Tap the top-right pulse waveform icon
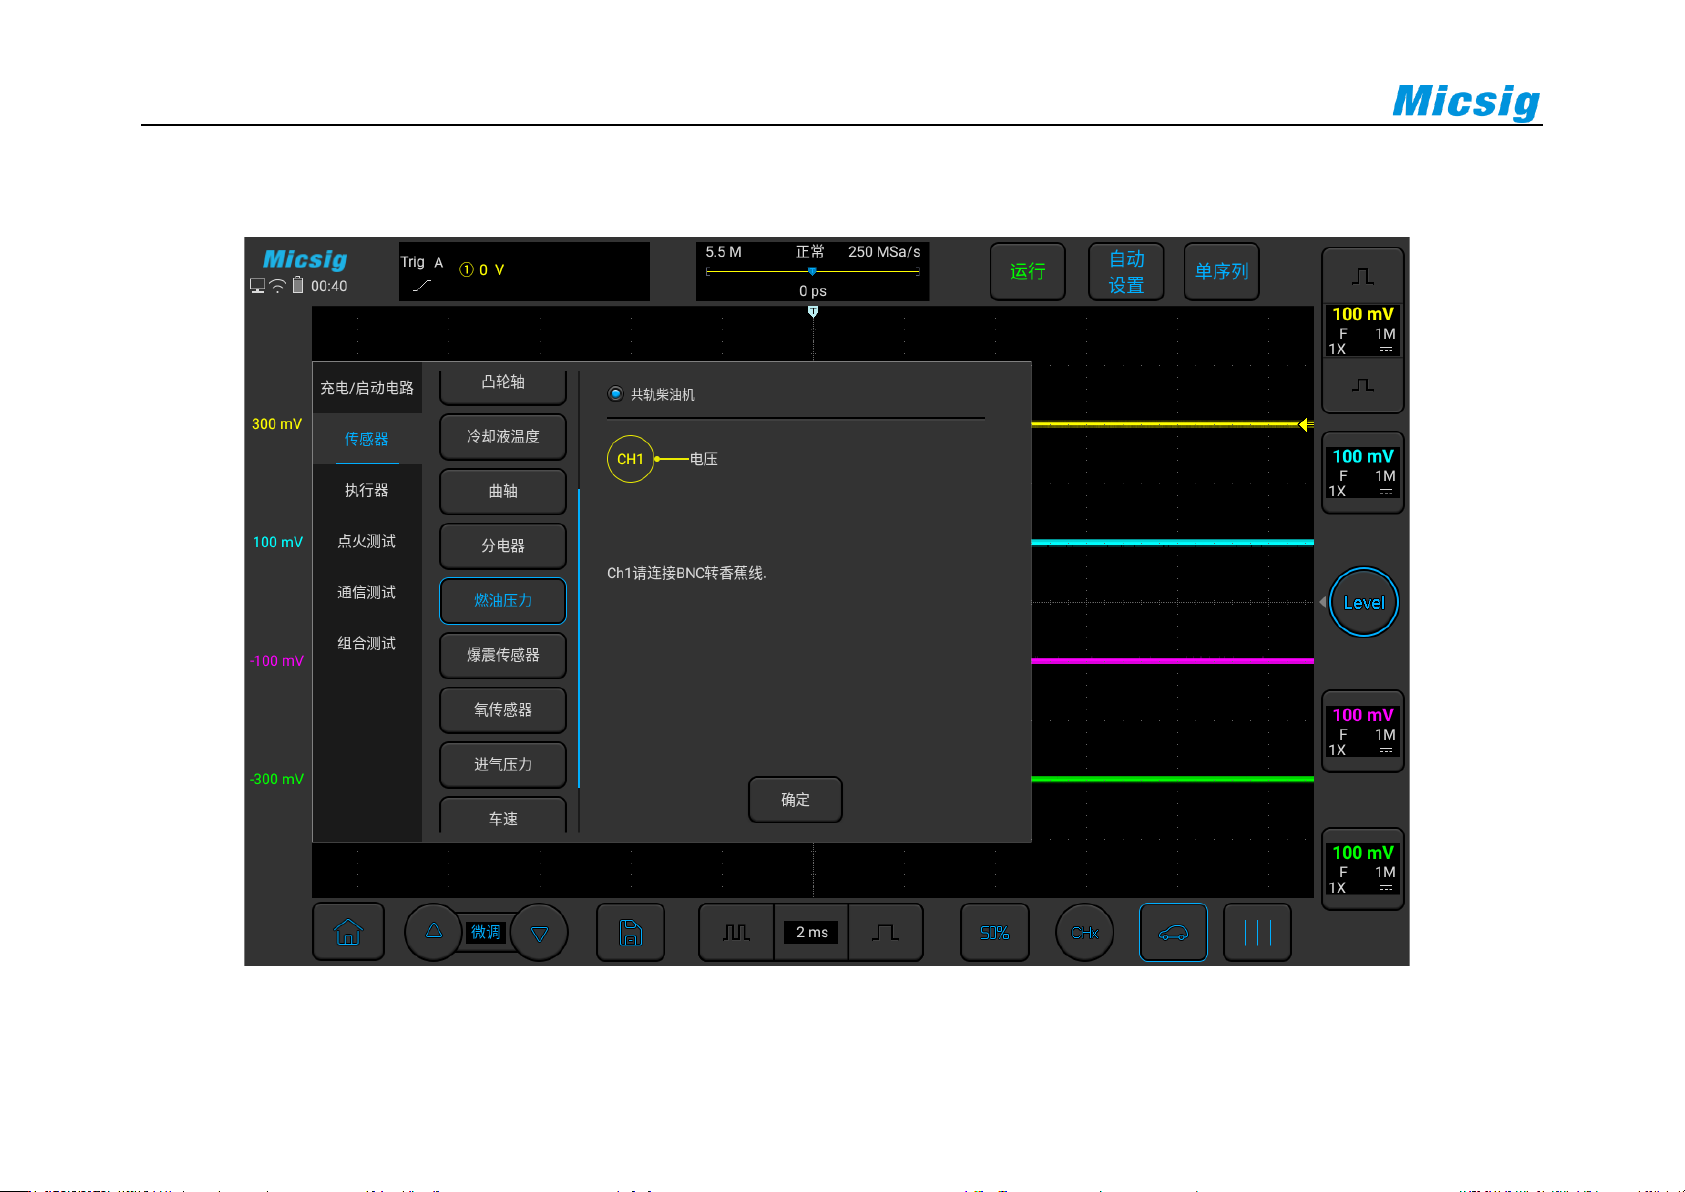The height and width of the screenshot is (1192, 1685). [1363, 276]
